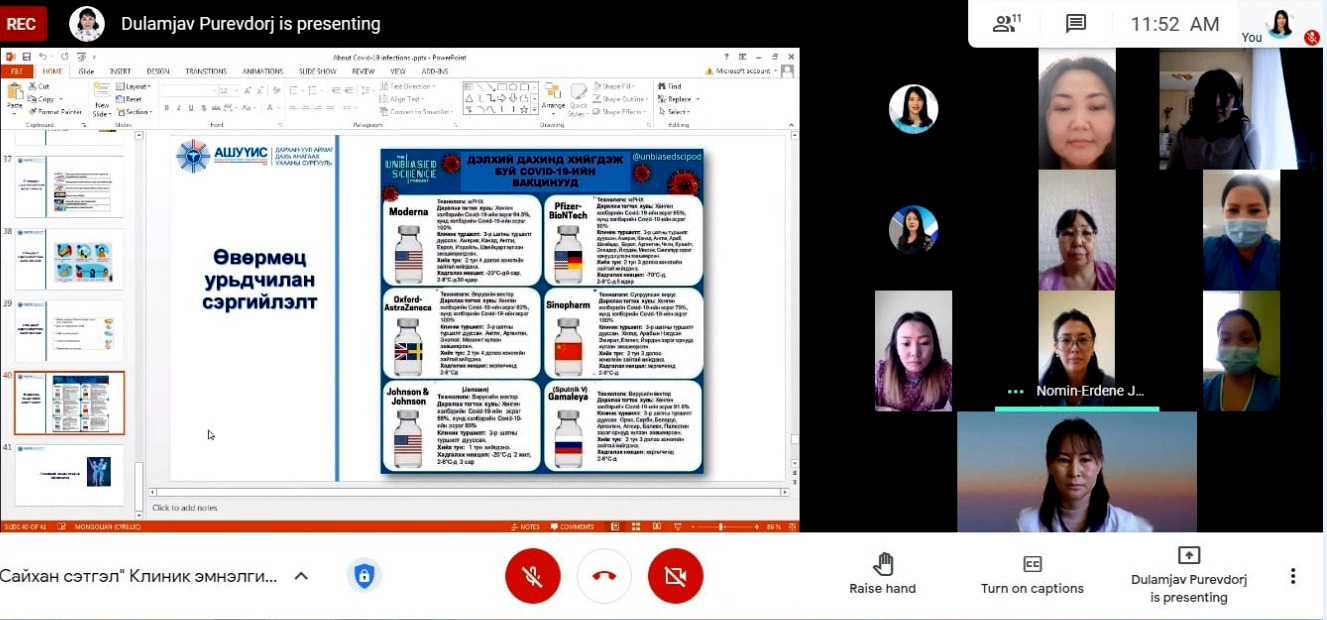Screen dimensions: 1327x620
Task: Open the Arrange dropdown in Drawing group
Action: click(x=553, y=98)
